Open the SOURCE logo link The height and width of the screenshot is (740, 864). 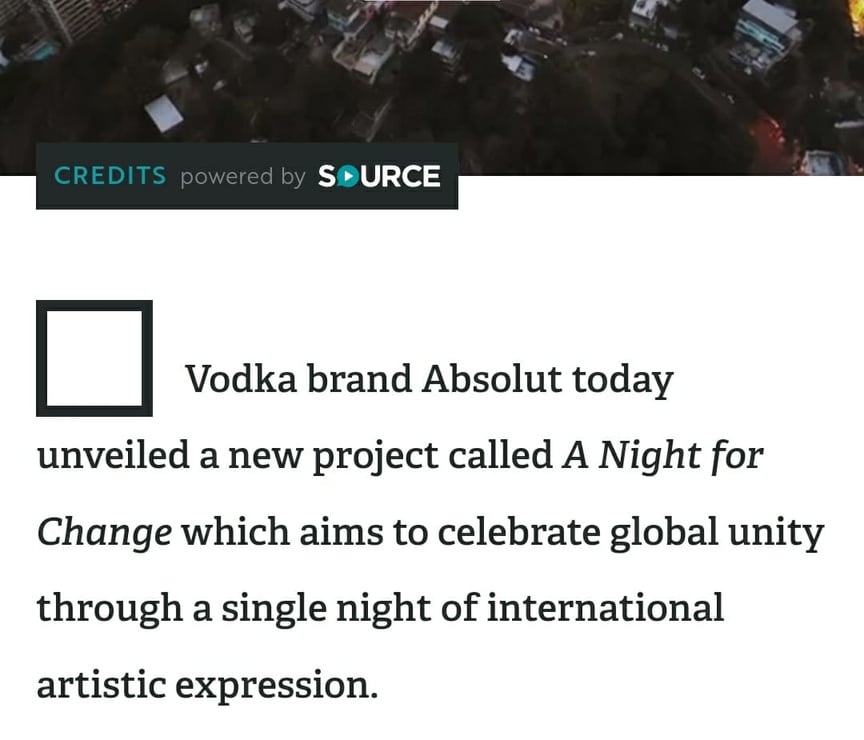379,177
